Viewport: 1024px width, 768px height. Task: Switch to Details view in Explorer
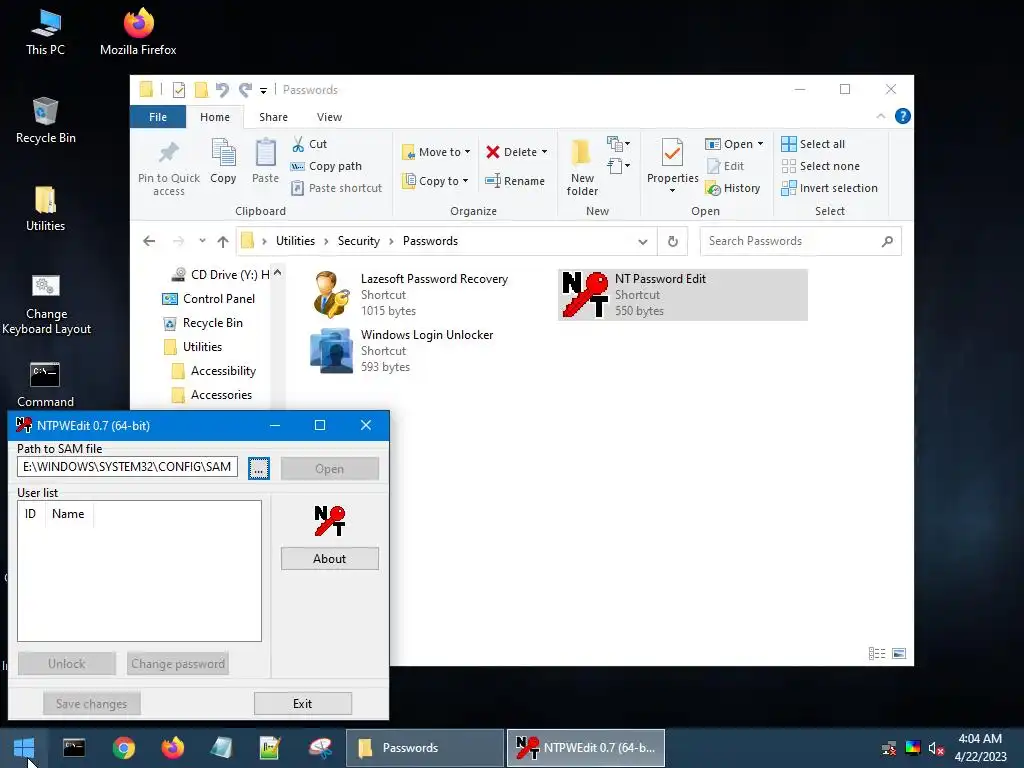coord(877,653)
